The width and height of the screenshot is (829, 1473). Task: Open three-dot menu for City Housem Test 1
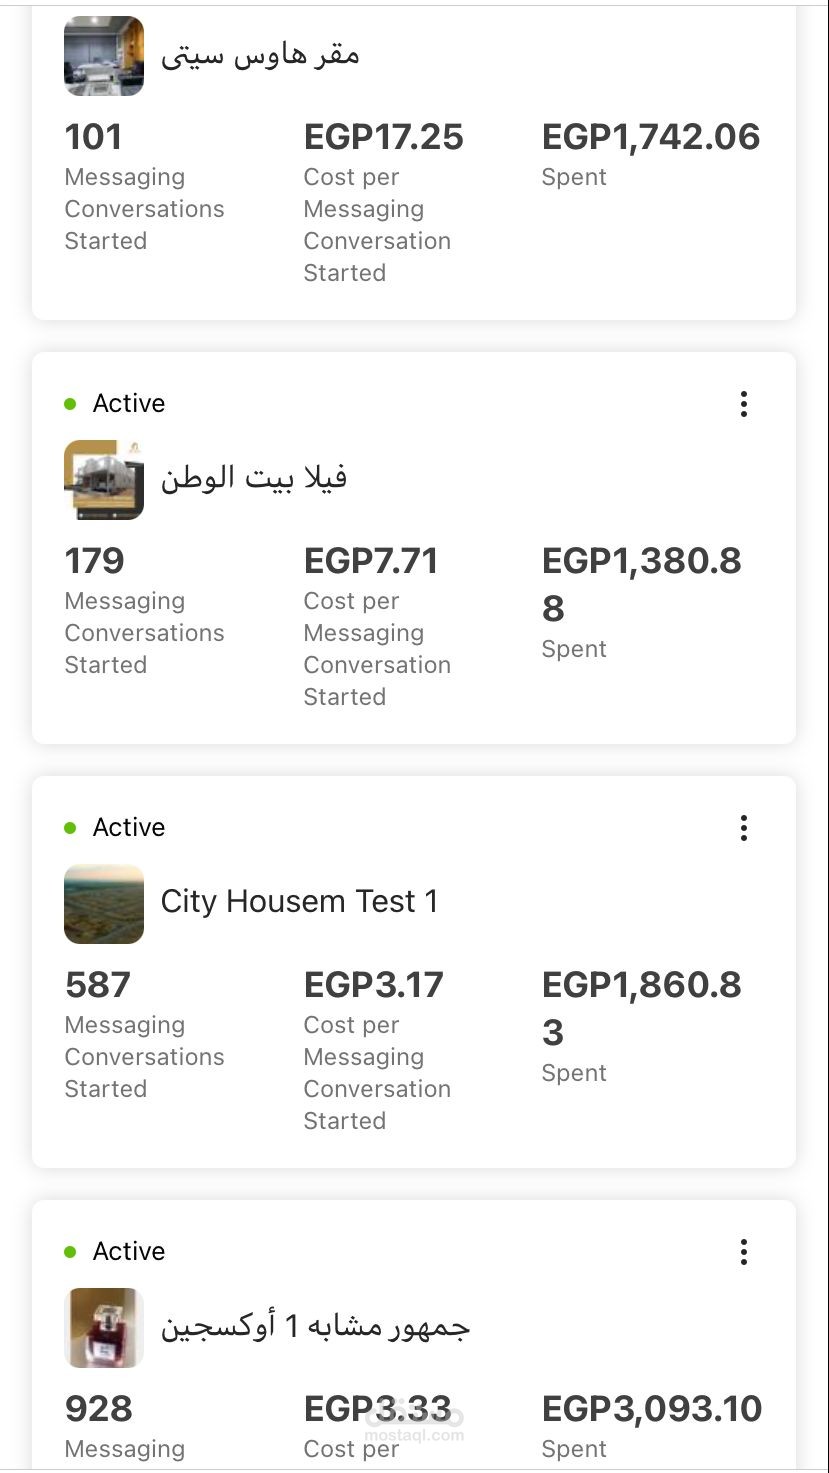(x=743, y=828)
